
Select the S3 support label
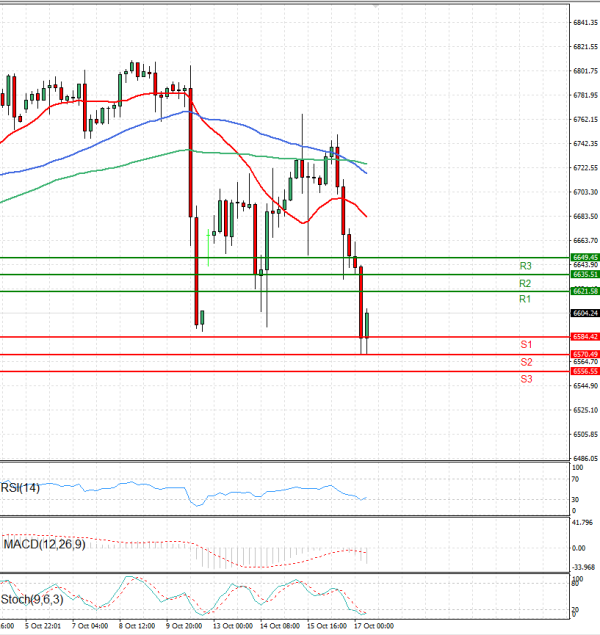click(x=525, y=379)
